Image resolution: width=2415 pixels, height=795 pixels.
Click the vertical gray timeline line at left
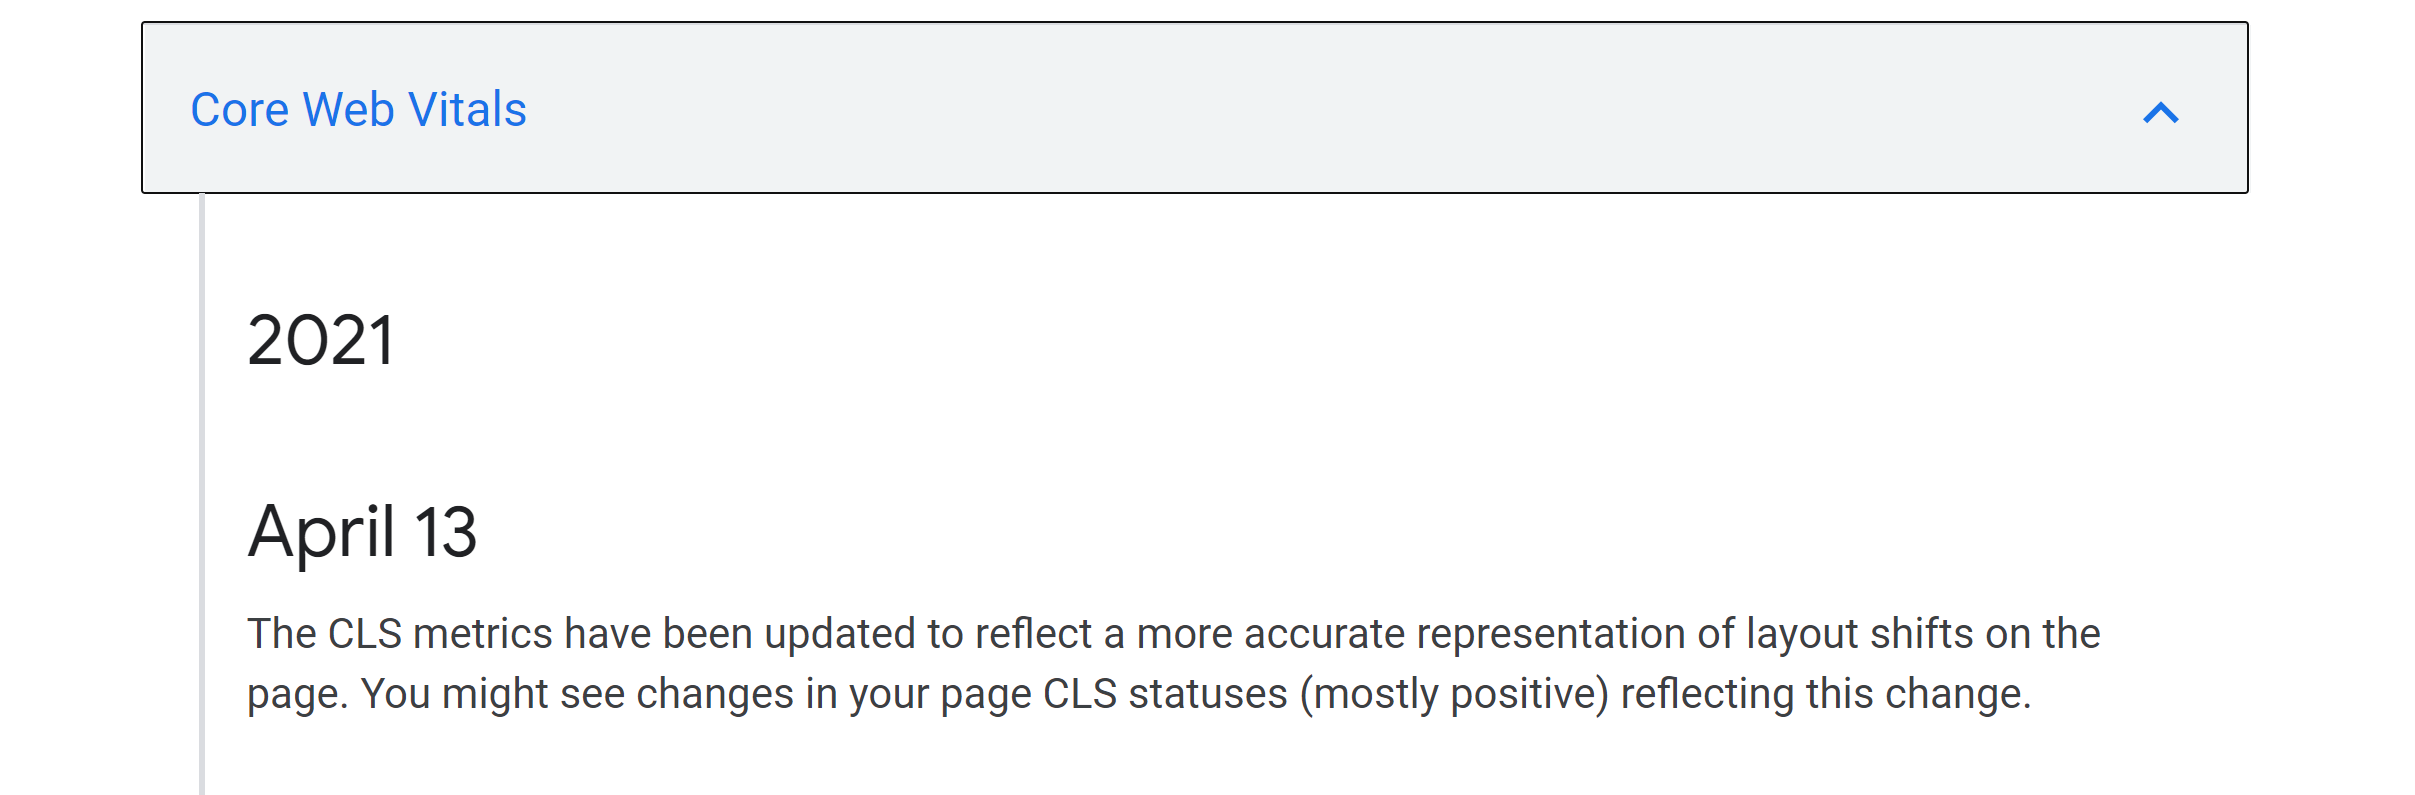tap(202, 500)
